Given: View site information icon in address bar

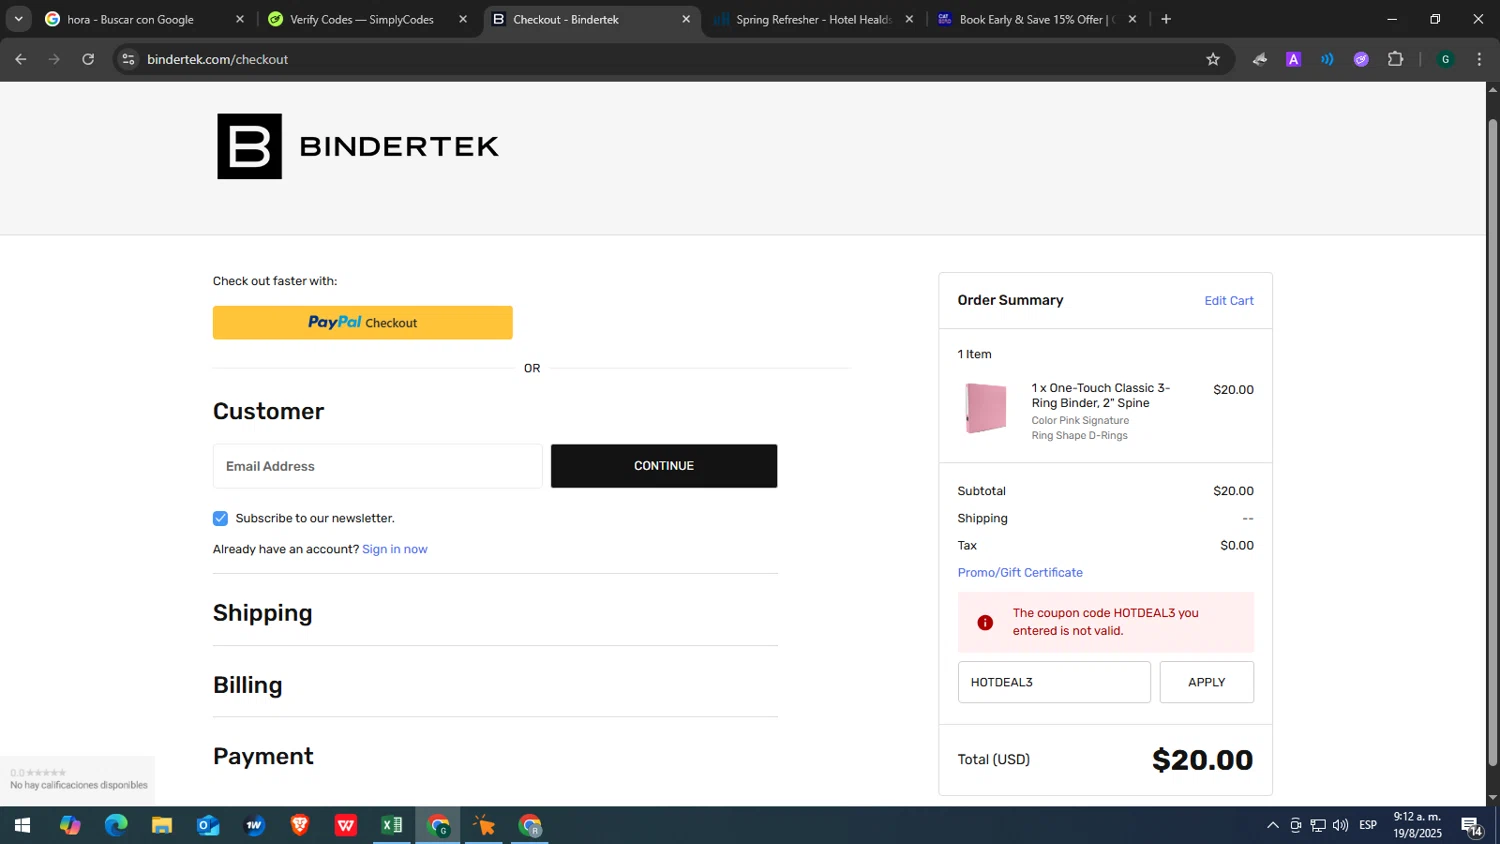Looking at the screenshot, I should pyautogui.click(x=128, y=59).
